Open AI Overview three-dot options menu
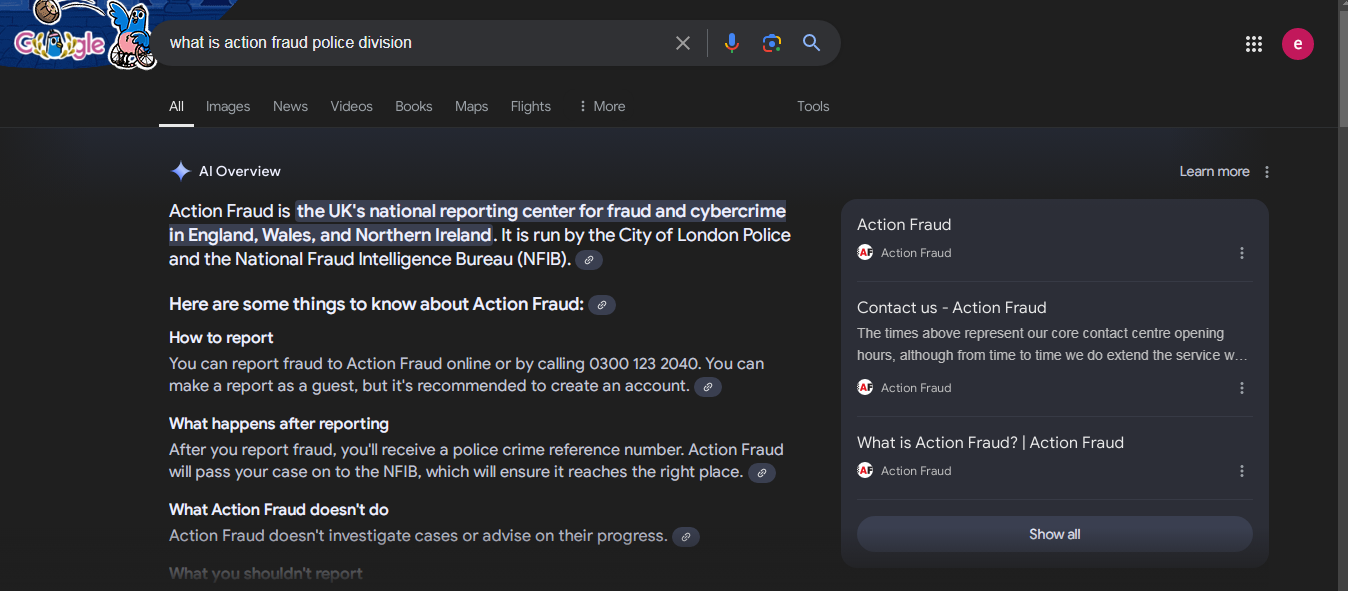Viewport: 1348px width, 591px height. click(x=1267, y=172)
